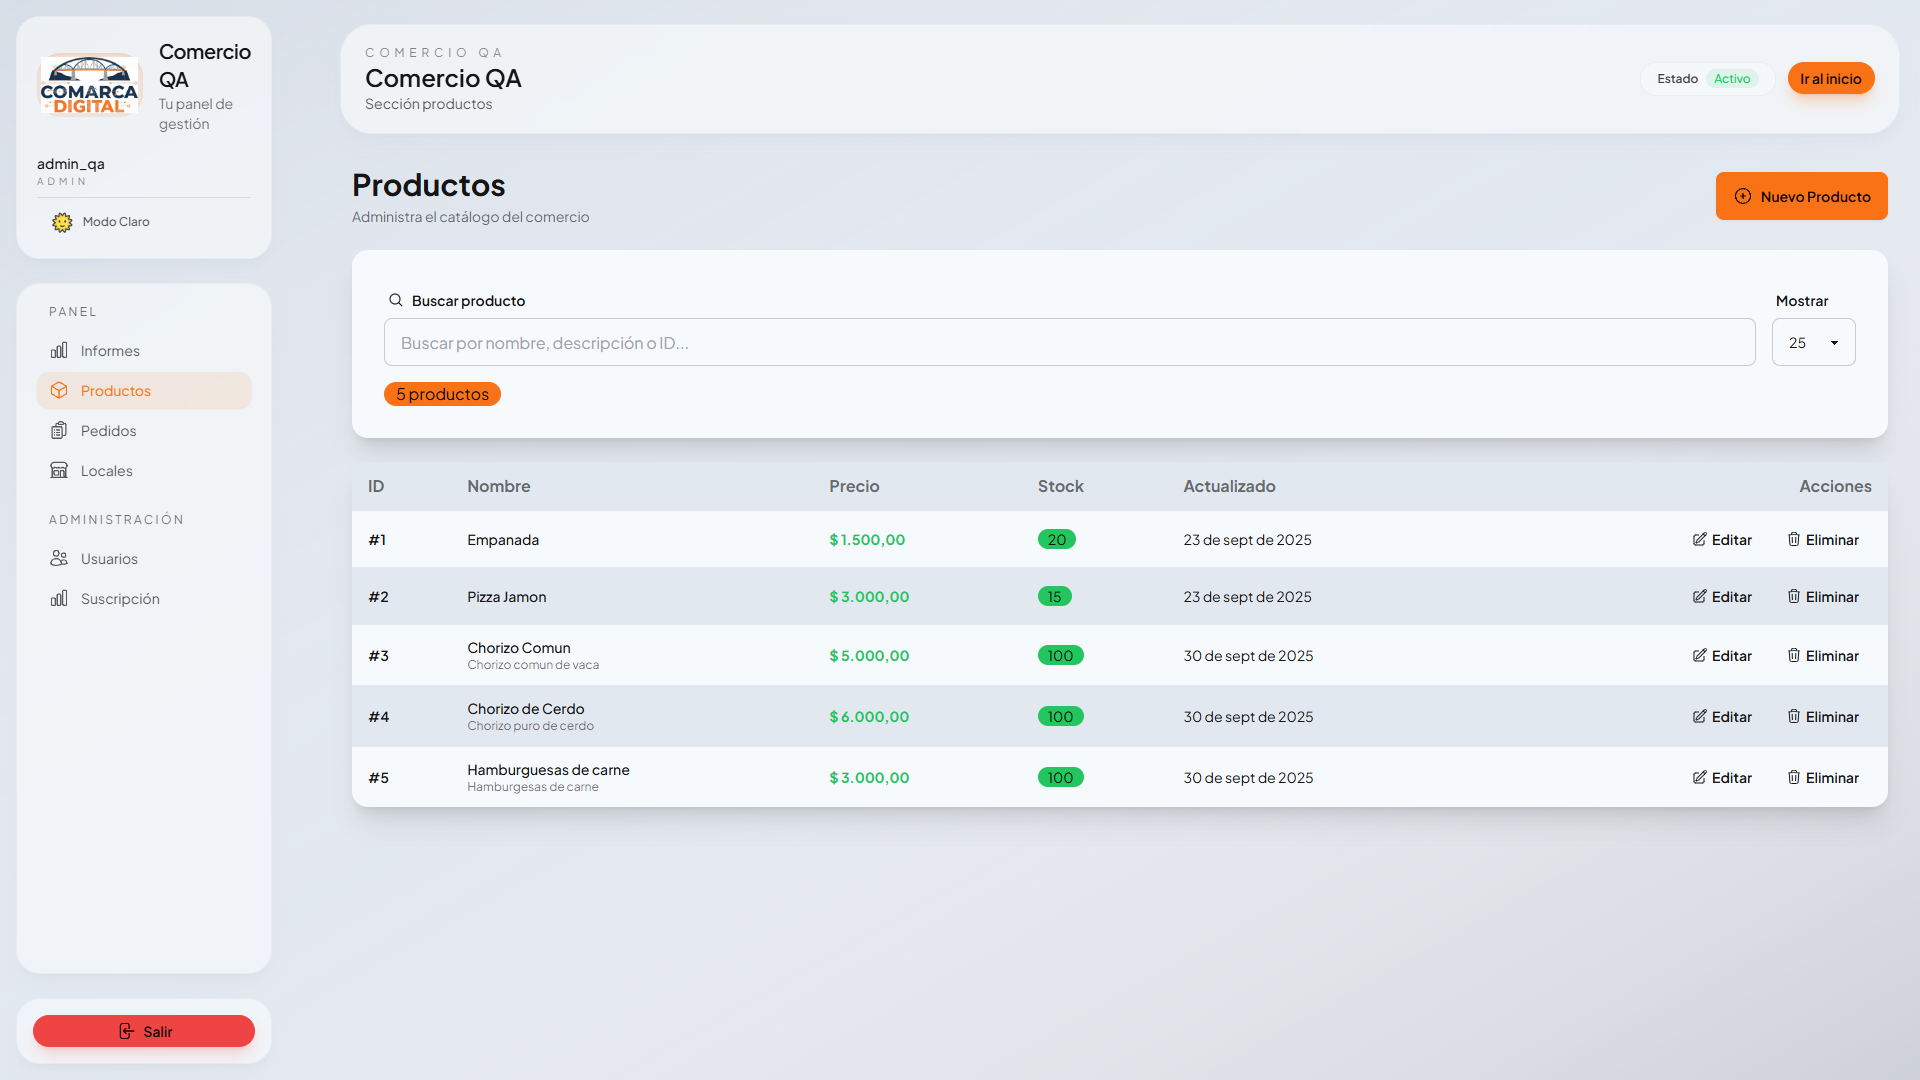Click Editar for Hamburguesas de carne
The height and width of the screenshot is (1080, 1920).
pyautogui.click(x=1722, y=778)
